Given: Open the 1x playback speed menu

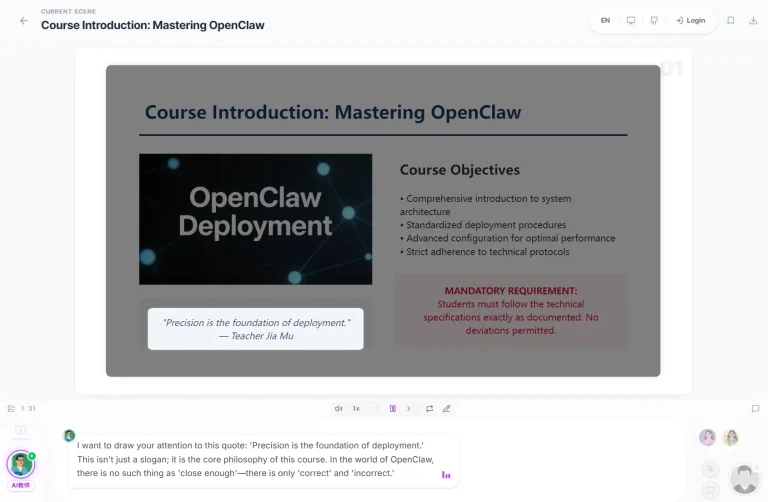Looking at the screenshot, I should (356, 408).
